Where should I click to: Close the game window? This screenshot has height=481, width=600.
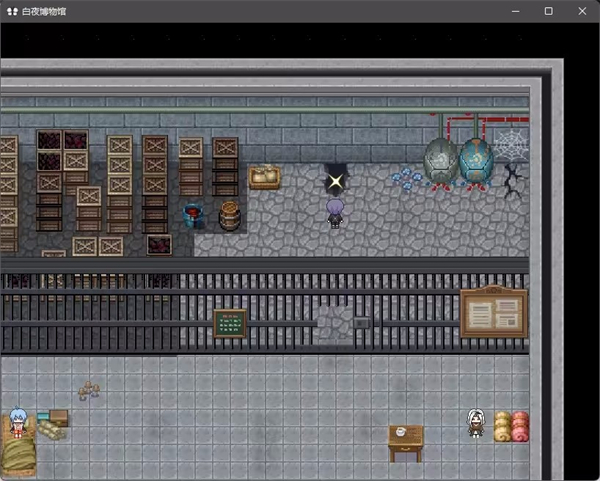[582, 11]
